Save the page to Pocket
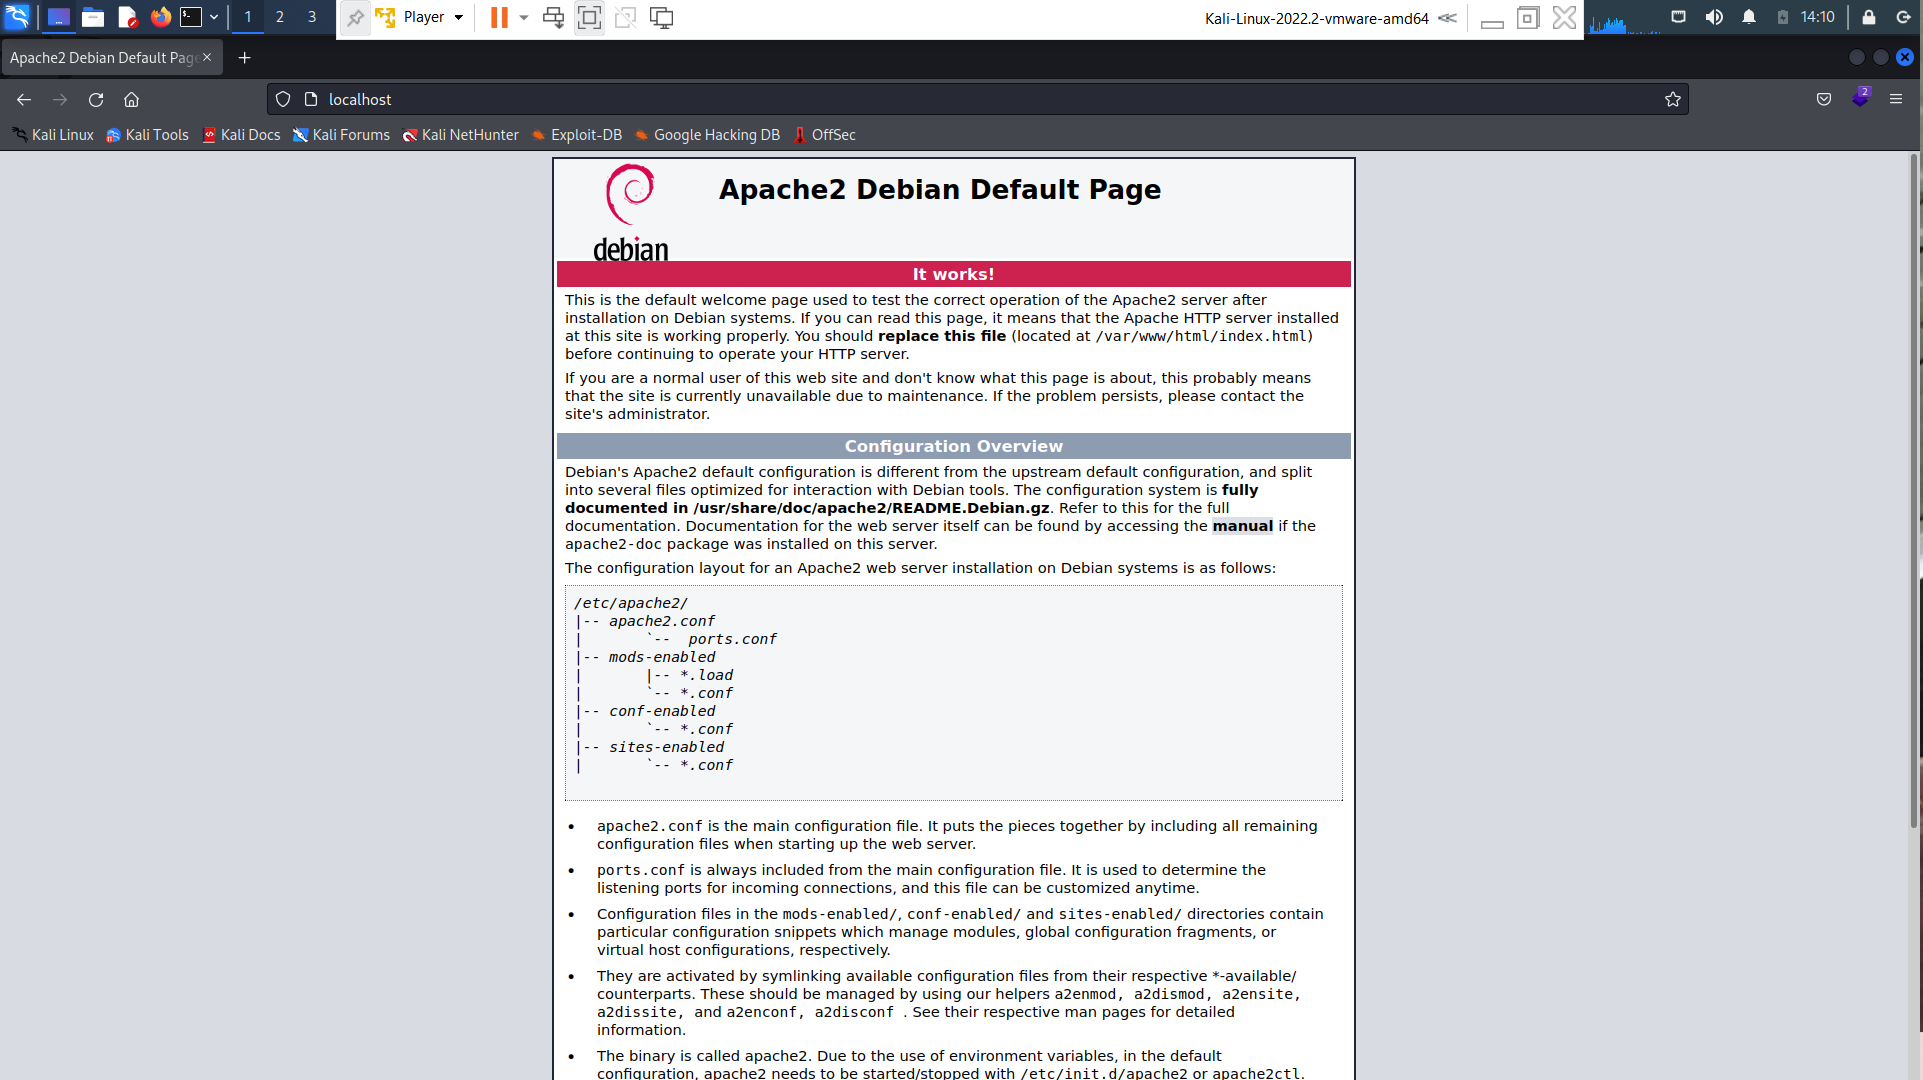1923x1080 pixels. (x=1824, y=99)
